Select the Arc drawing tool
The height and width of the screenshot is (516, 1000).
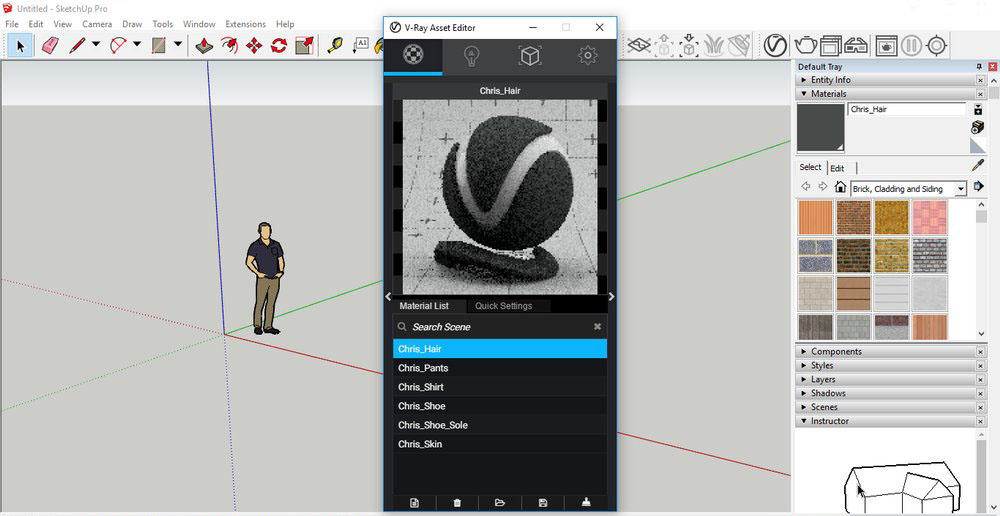[118, 45]
